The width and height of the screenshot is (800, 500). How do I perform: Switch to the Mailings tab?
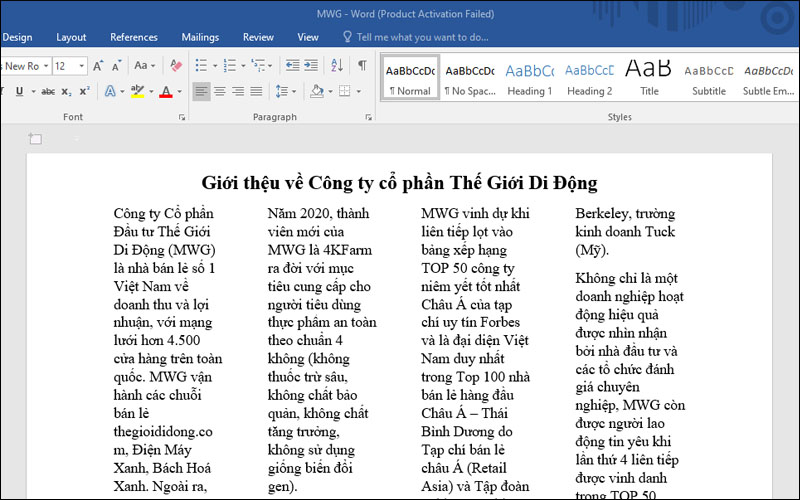click(x=200, y=37)
